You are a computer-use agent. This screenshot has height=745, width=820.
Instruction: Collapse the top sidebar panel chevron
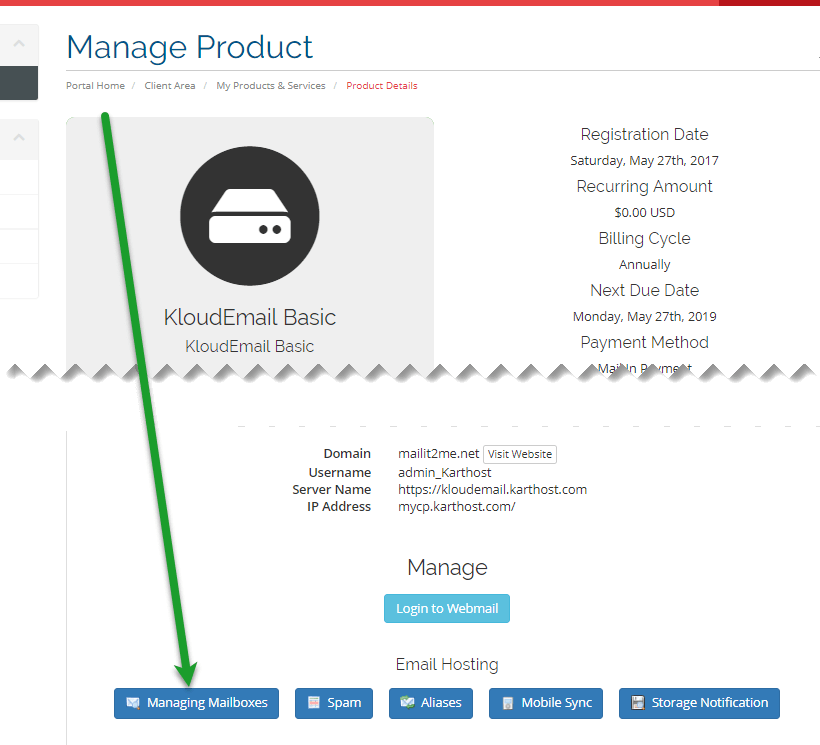tap(19, 44)
